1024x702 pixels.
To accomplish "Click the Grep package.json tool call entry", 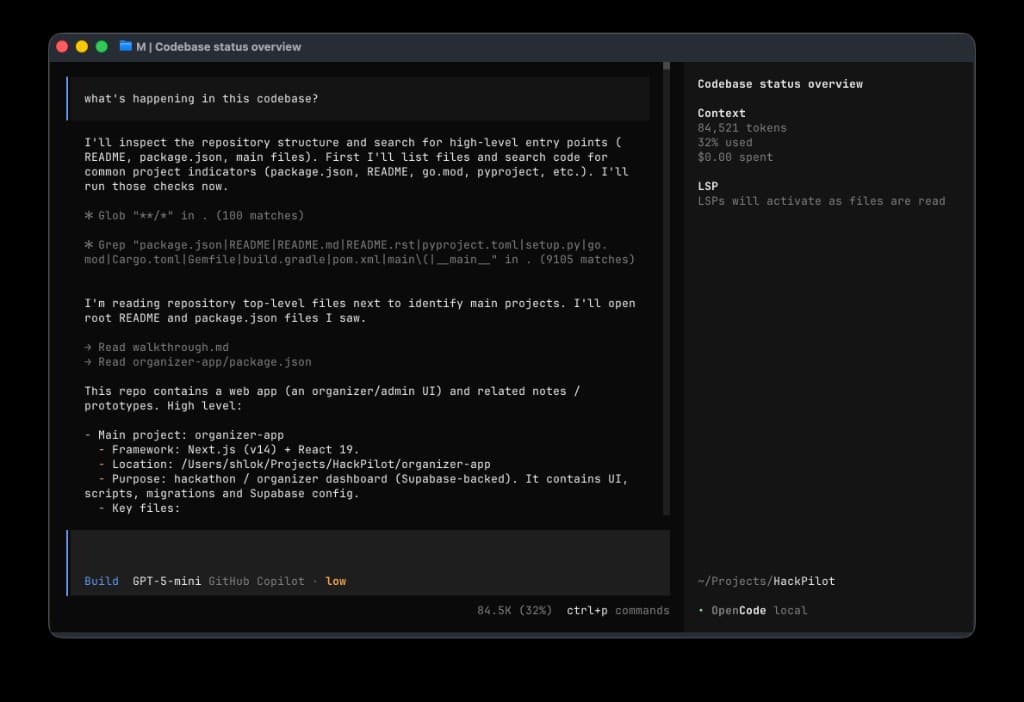I will [x=359, y=252].
